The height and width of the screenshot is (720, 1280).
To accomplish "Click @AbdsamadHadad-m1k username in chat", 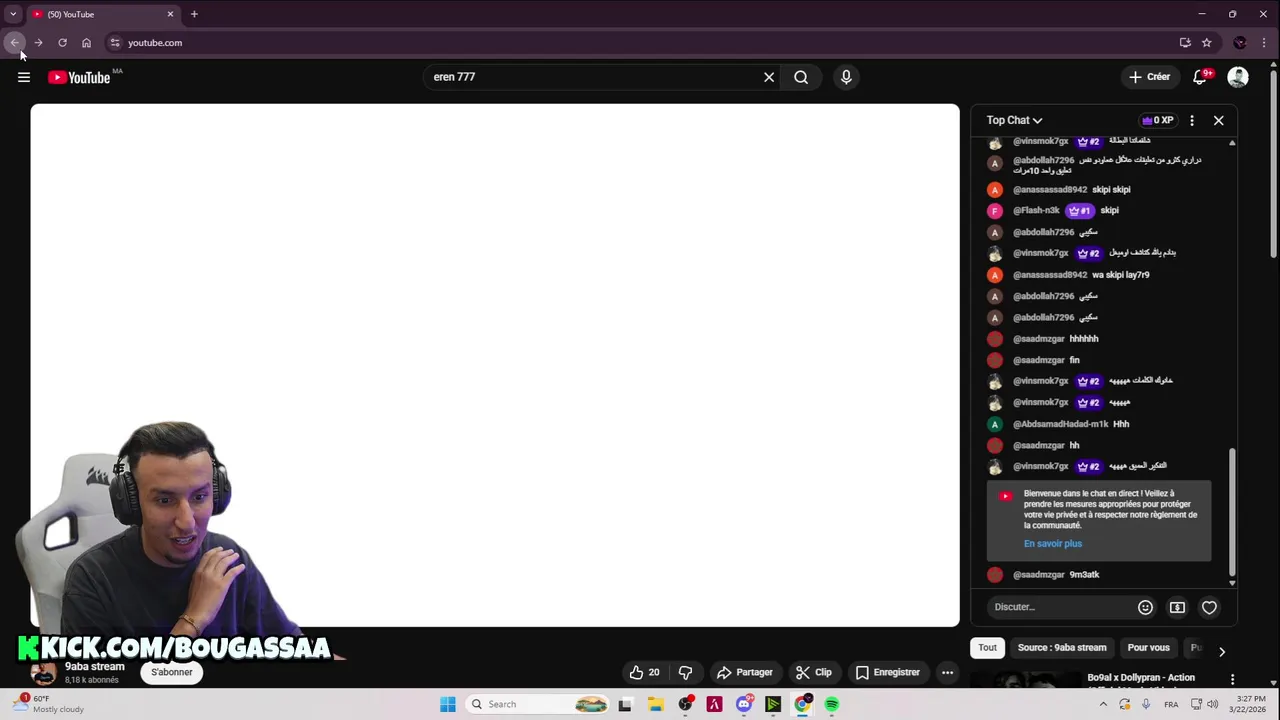I will (1060, 424).
